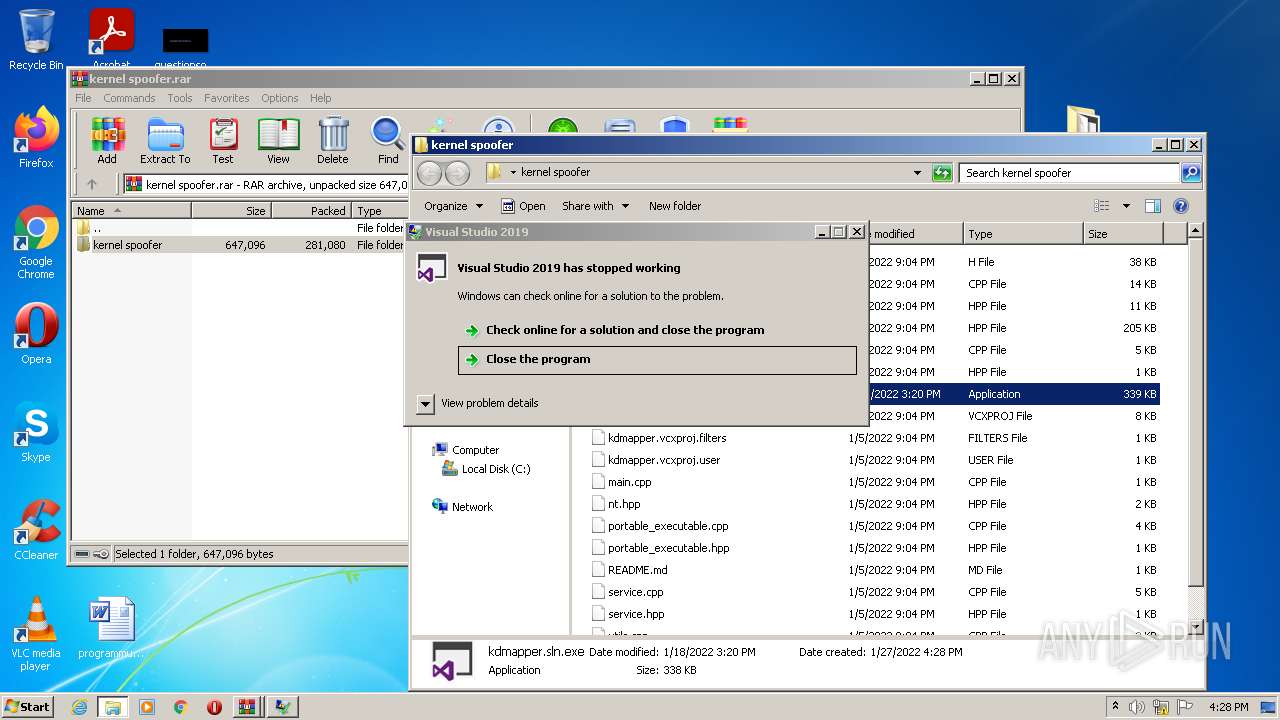The height and width of the screenshot is (720, 1280).
Task: Check online for a solution and close
Action: pyautogui.click(x=657, y=330)
